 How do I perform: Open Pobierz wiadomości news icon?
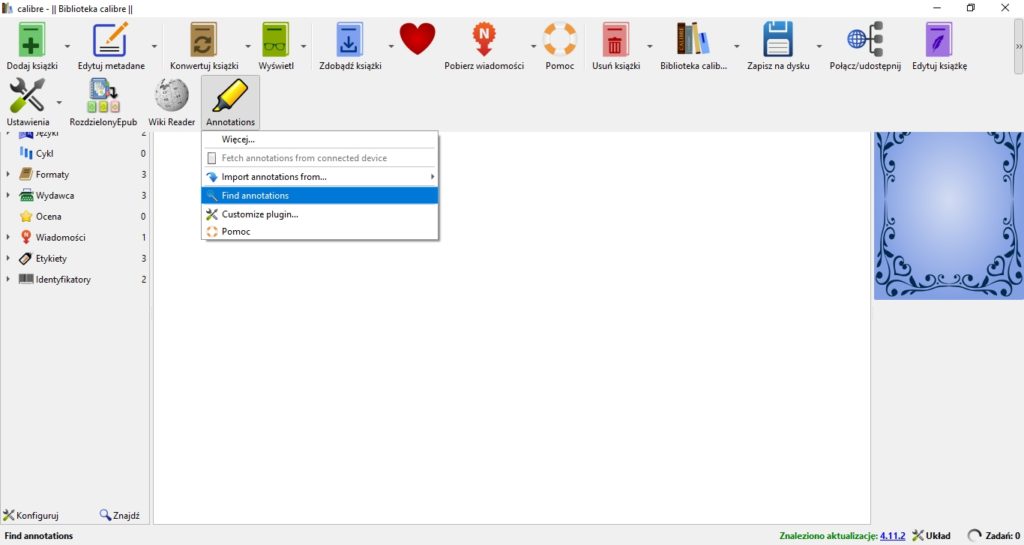tap(484, 39)
